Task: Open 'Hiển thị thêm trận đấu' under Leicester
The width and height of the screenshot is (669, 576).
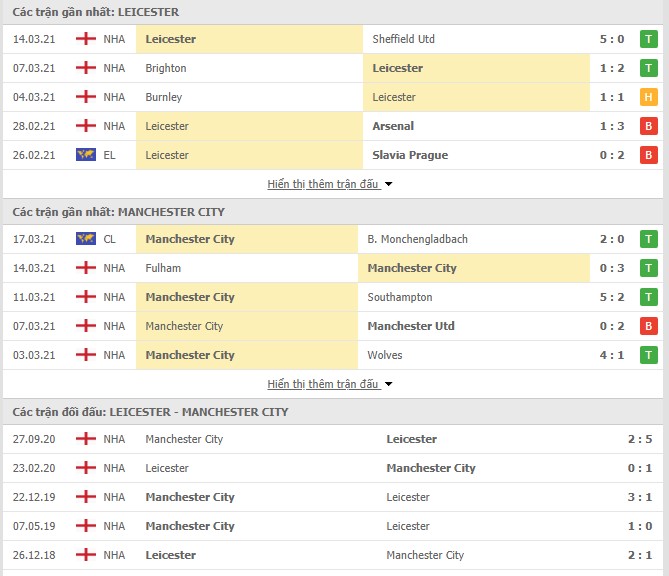Action: point(323,184)
